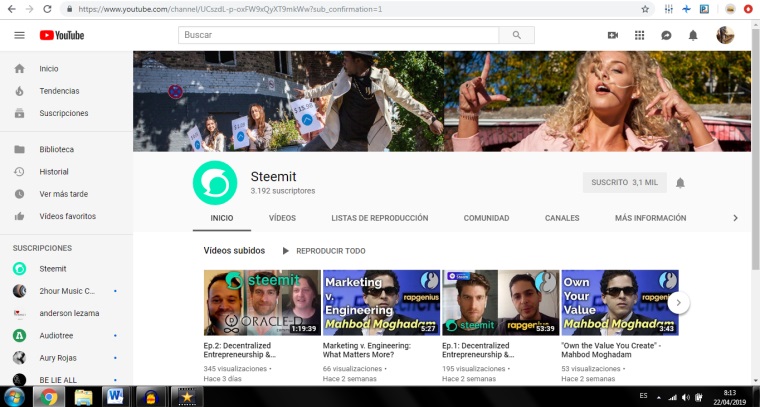Click title "Ep.2: Decentralized Entrepreneurship &..."
This screenshot has width=760, height=407.
click(240, 350)
